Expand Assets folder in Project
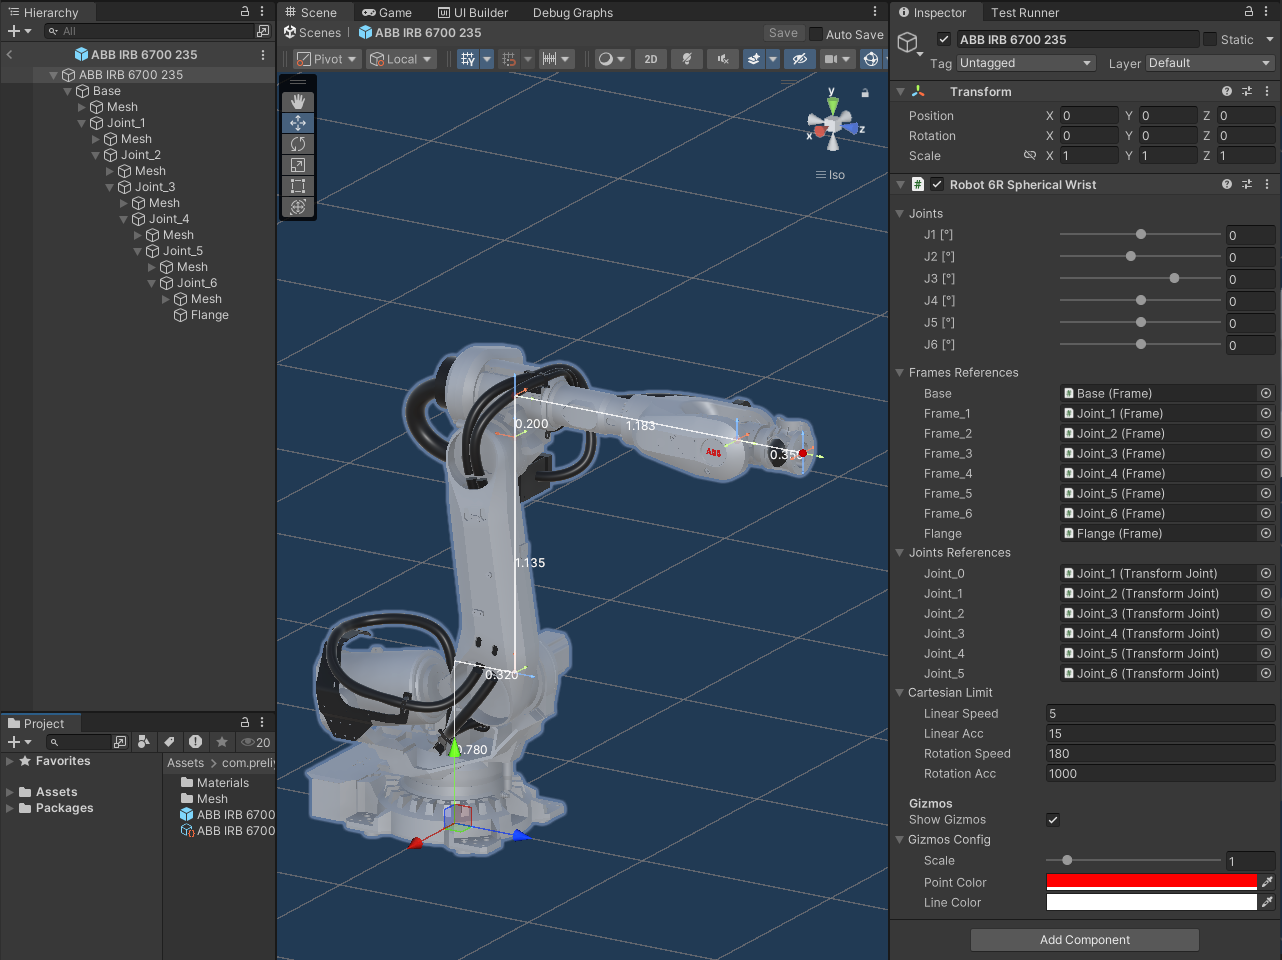Image resolution: width=1282 pixels, height=960 pixels. [10, 792]
